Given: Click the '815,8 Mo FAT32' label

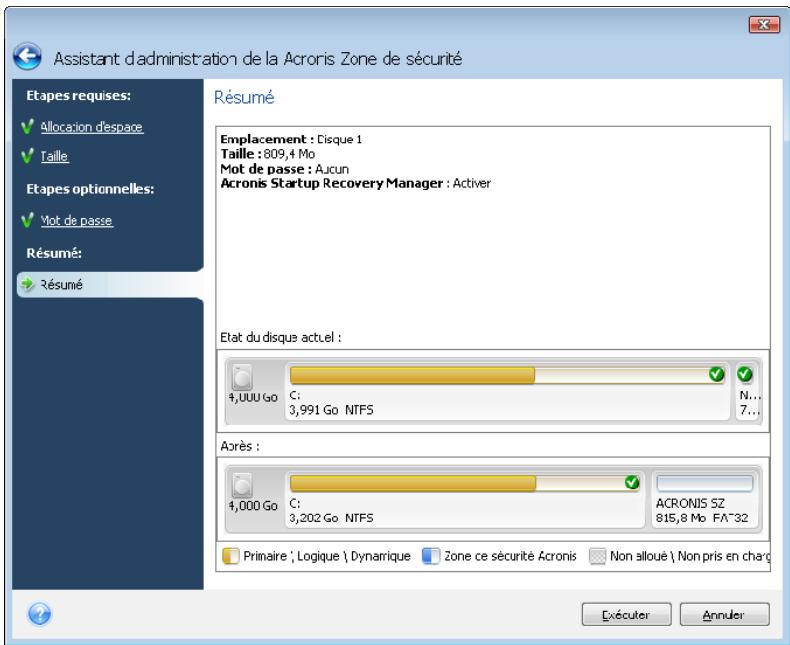Looking at the screenshot, I should 702,518.
